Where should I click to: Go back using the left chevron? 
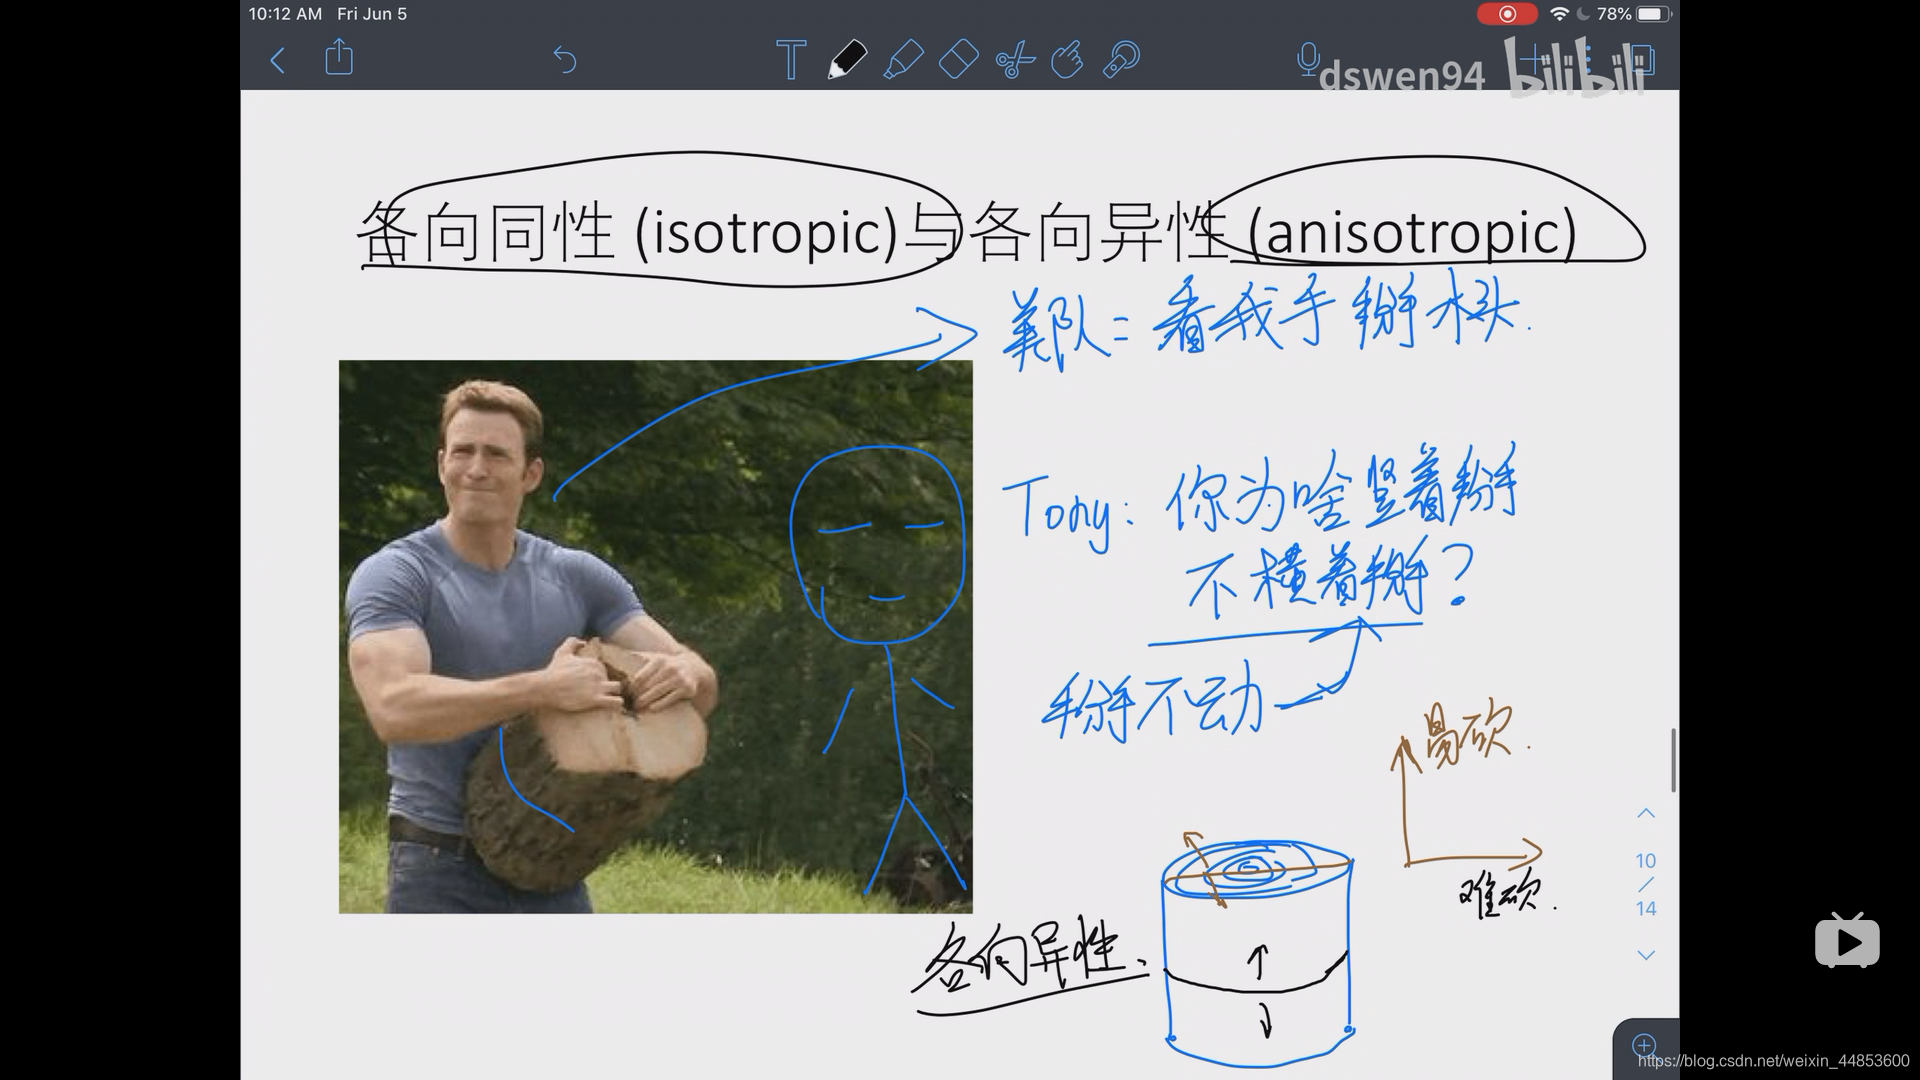(x=278, y=60)
